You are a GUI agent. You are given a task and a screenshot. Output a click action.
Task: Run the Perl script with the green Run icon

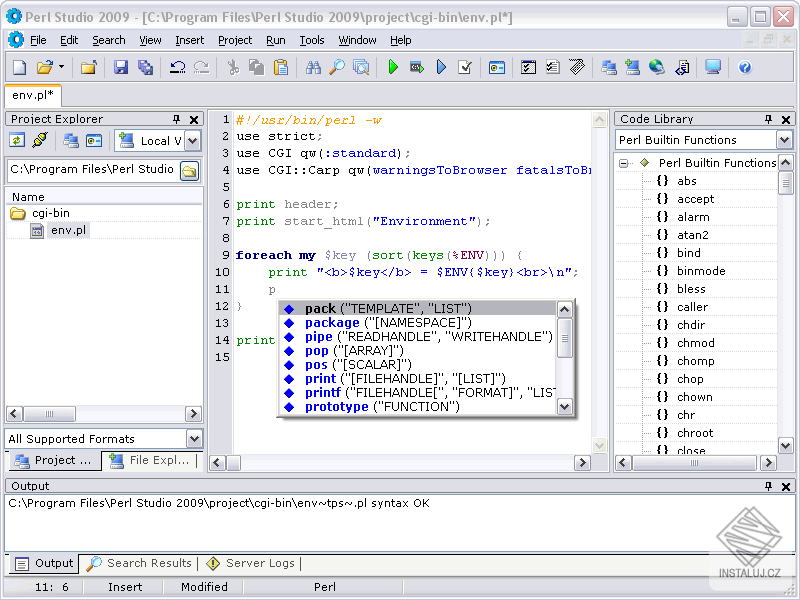pos(392,69)
